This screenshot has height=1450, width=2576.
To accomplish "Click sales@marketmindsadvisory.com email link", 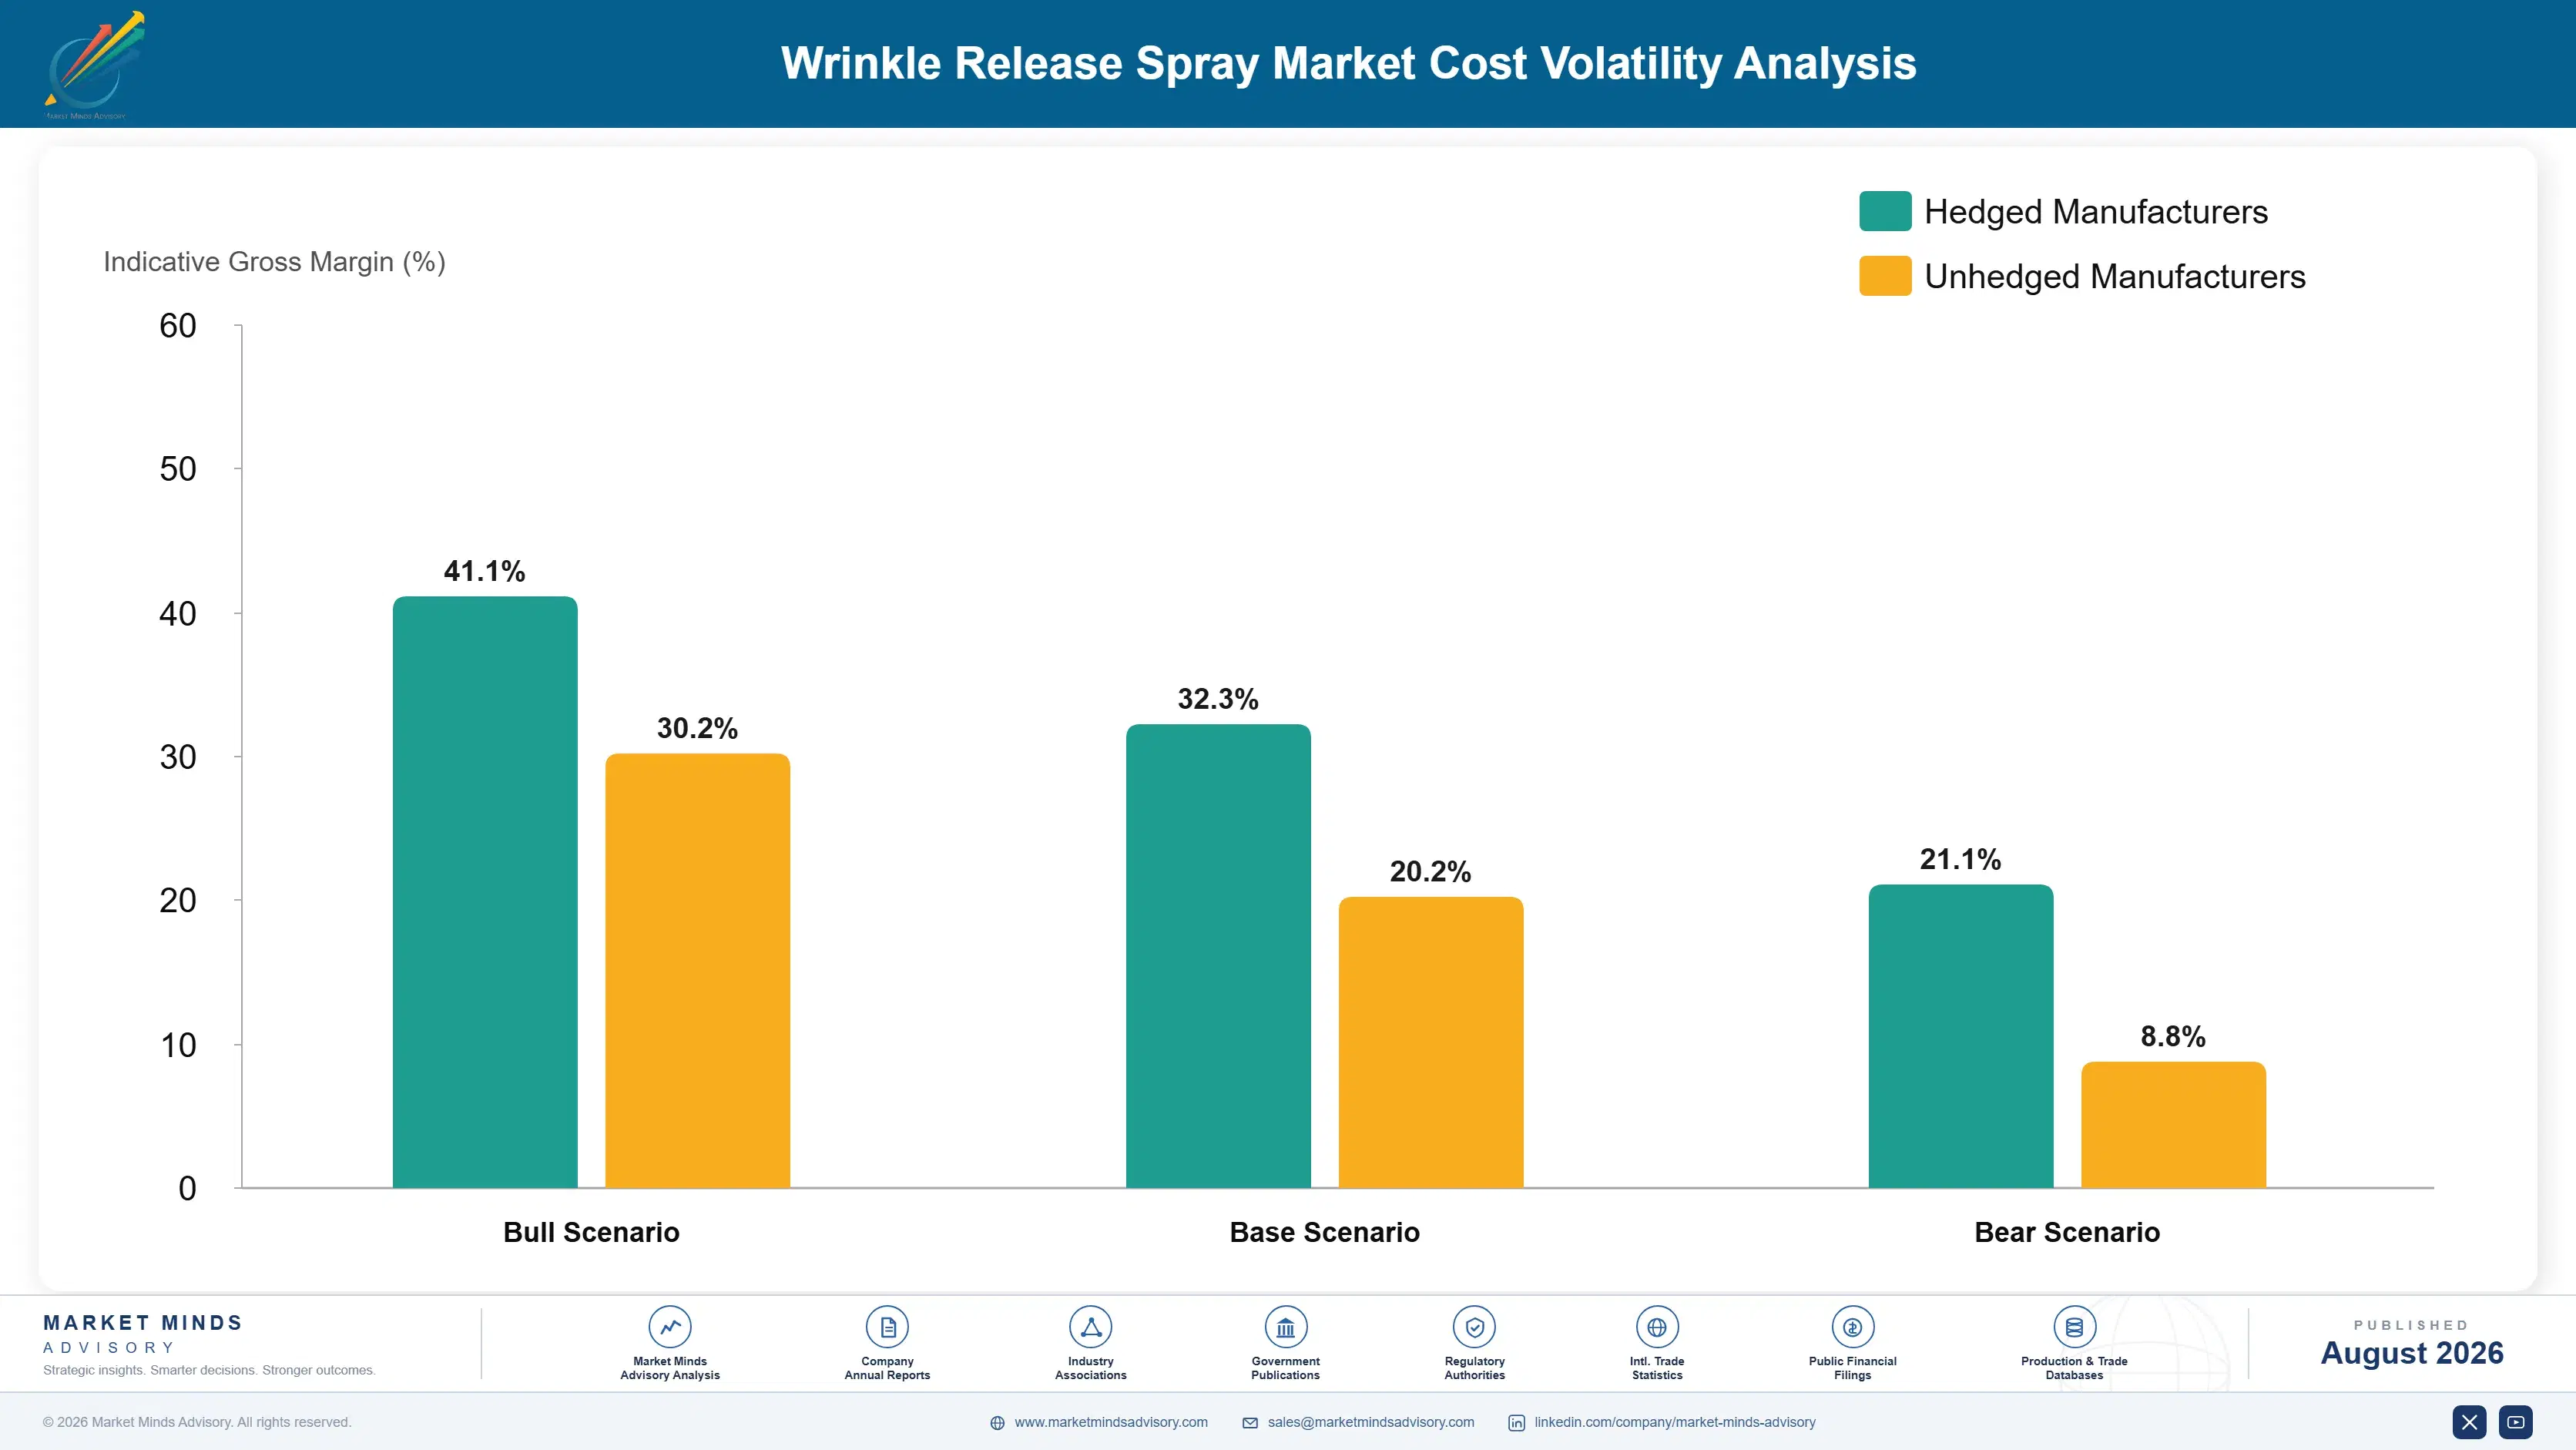I will pos(1371,1422).
